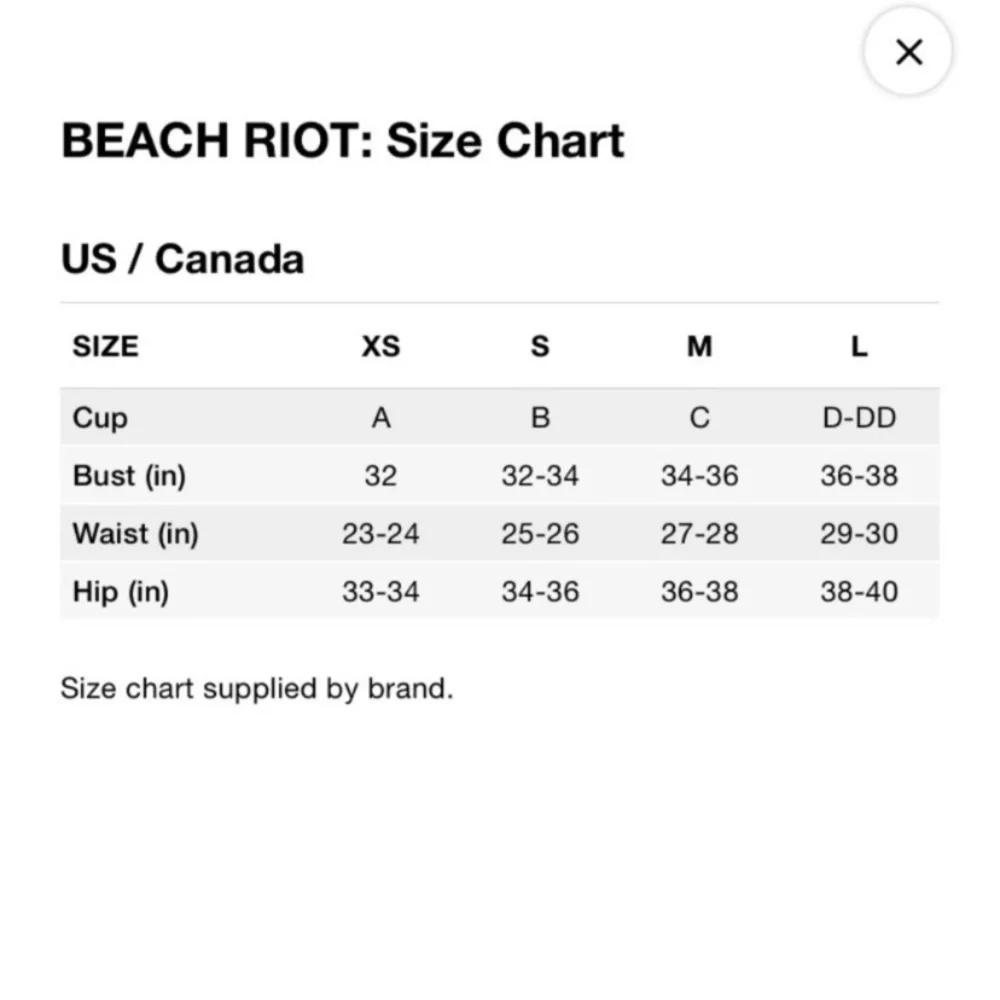Click the Waist (in) row label
This screenshot has height=1000, width=1000.
[x=136, y=534]
